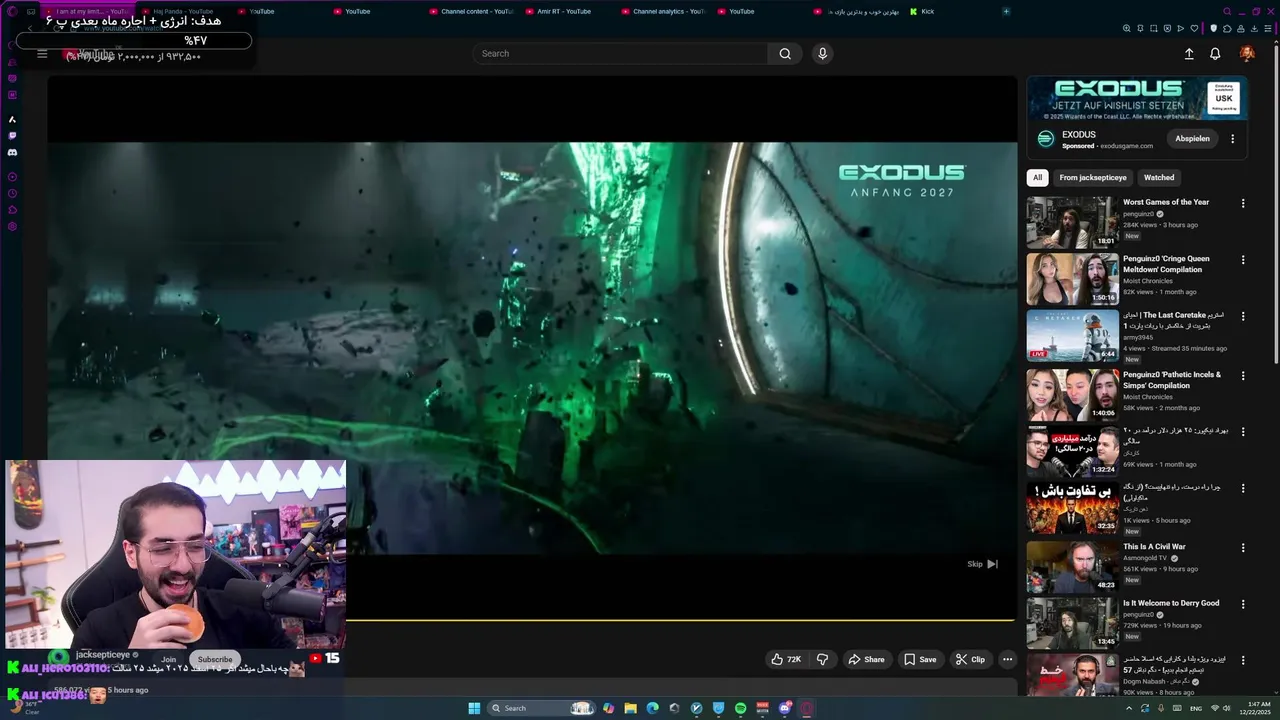Open options for 'Cringe Queen Meltdown' video
The height and width of the screenshot is (720, 1280).
point(1243,260)
